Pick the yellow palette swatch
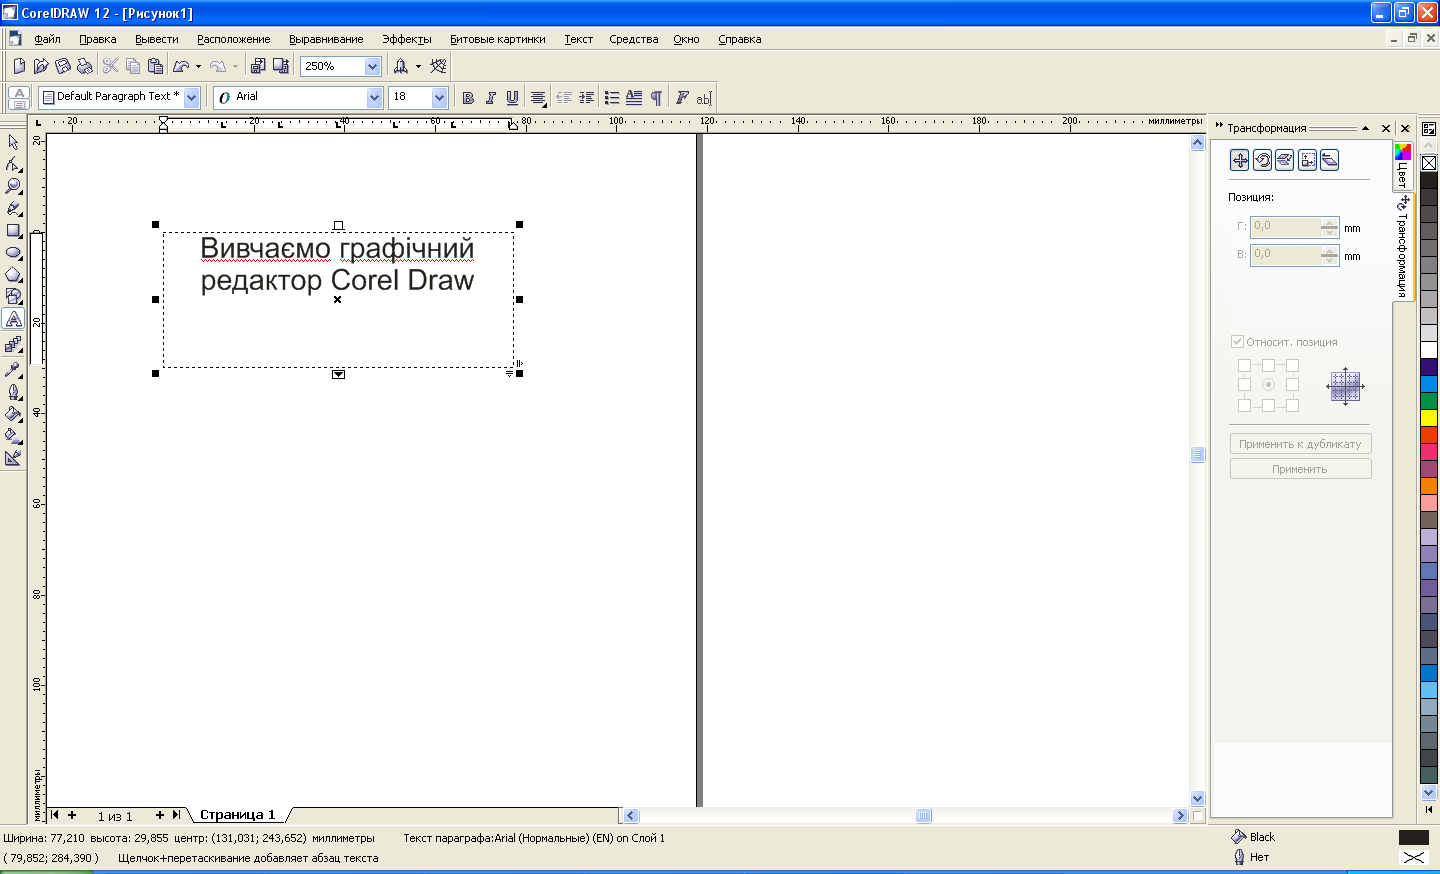Image resolution: width=1440 pixels, height=874 pixels. tap(1429, 417)
